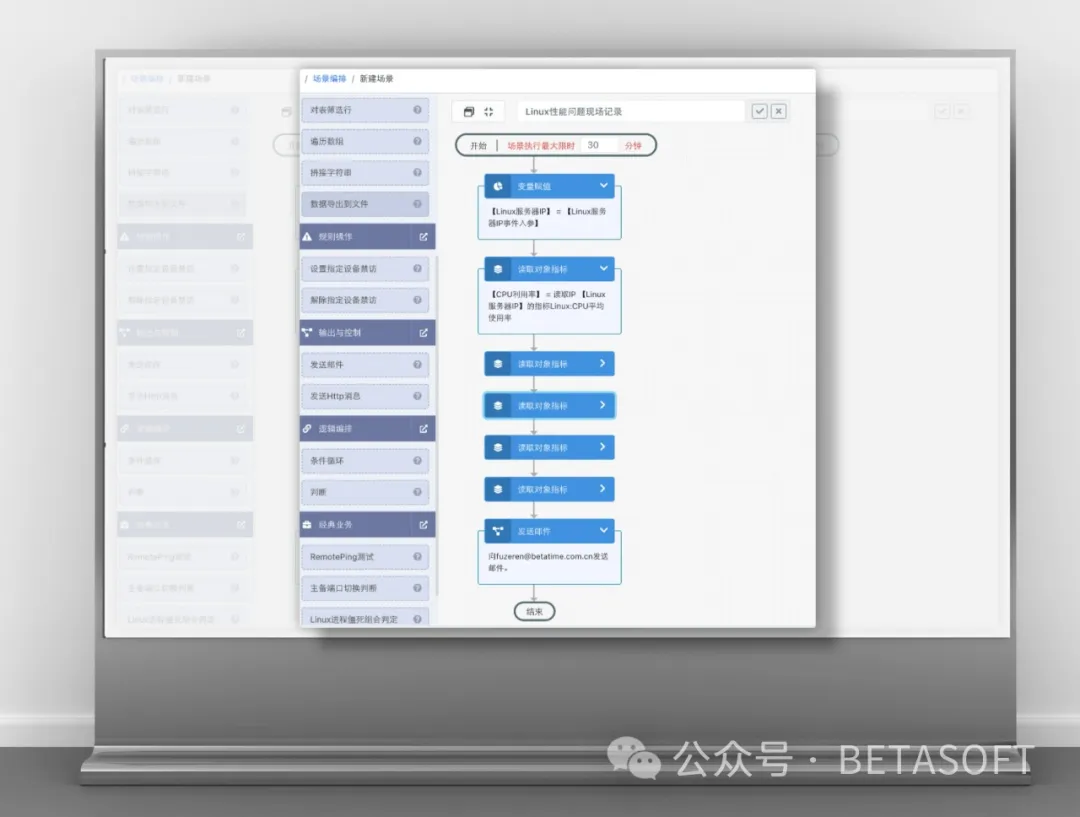1080x817 pixels.
Task: Collapse the 发送邮件 flow node chevron
Action: pyautogui.click(x=603, y=530)
